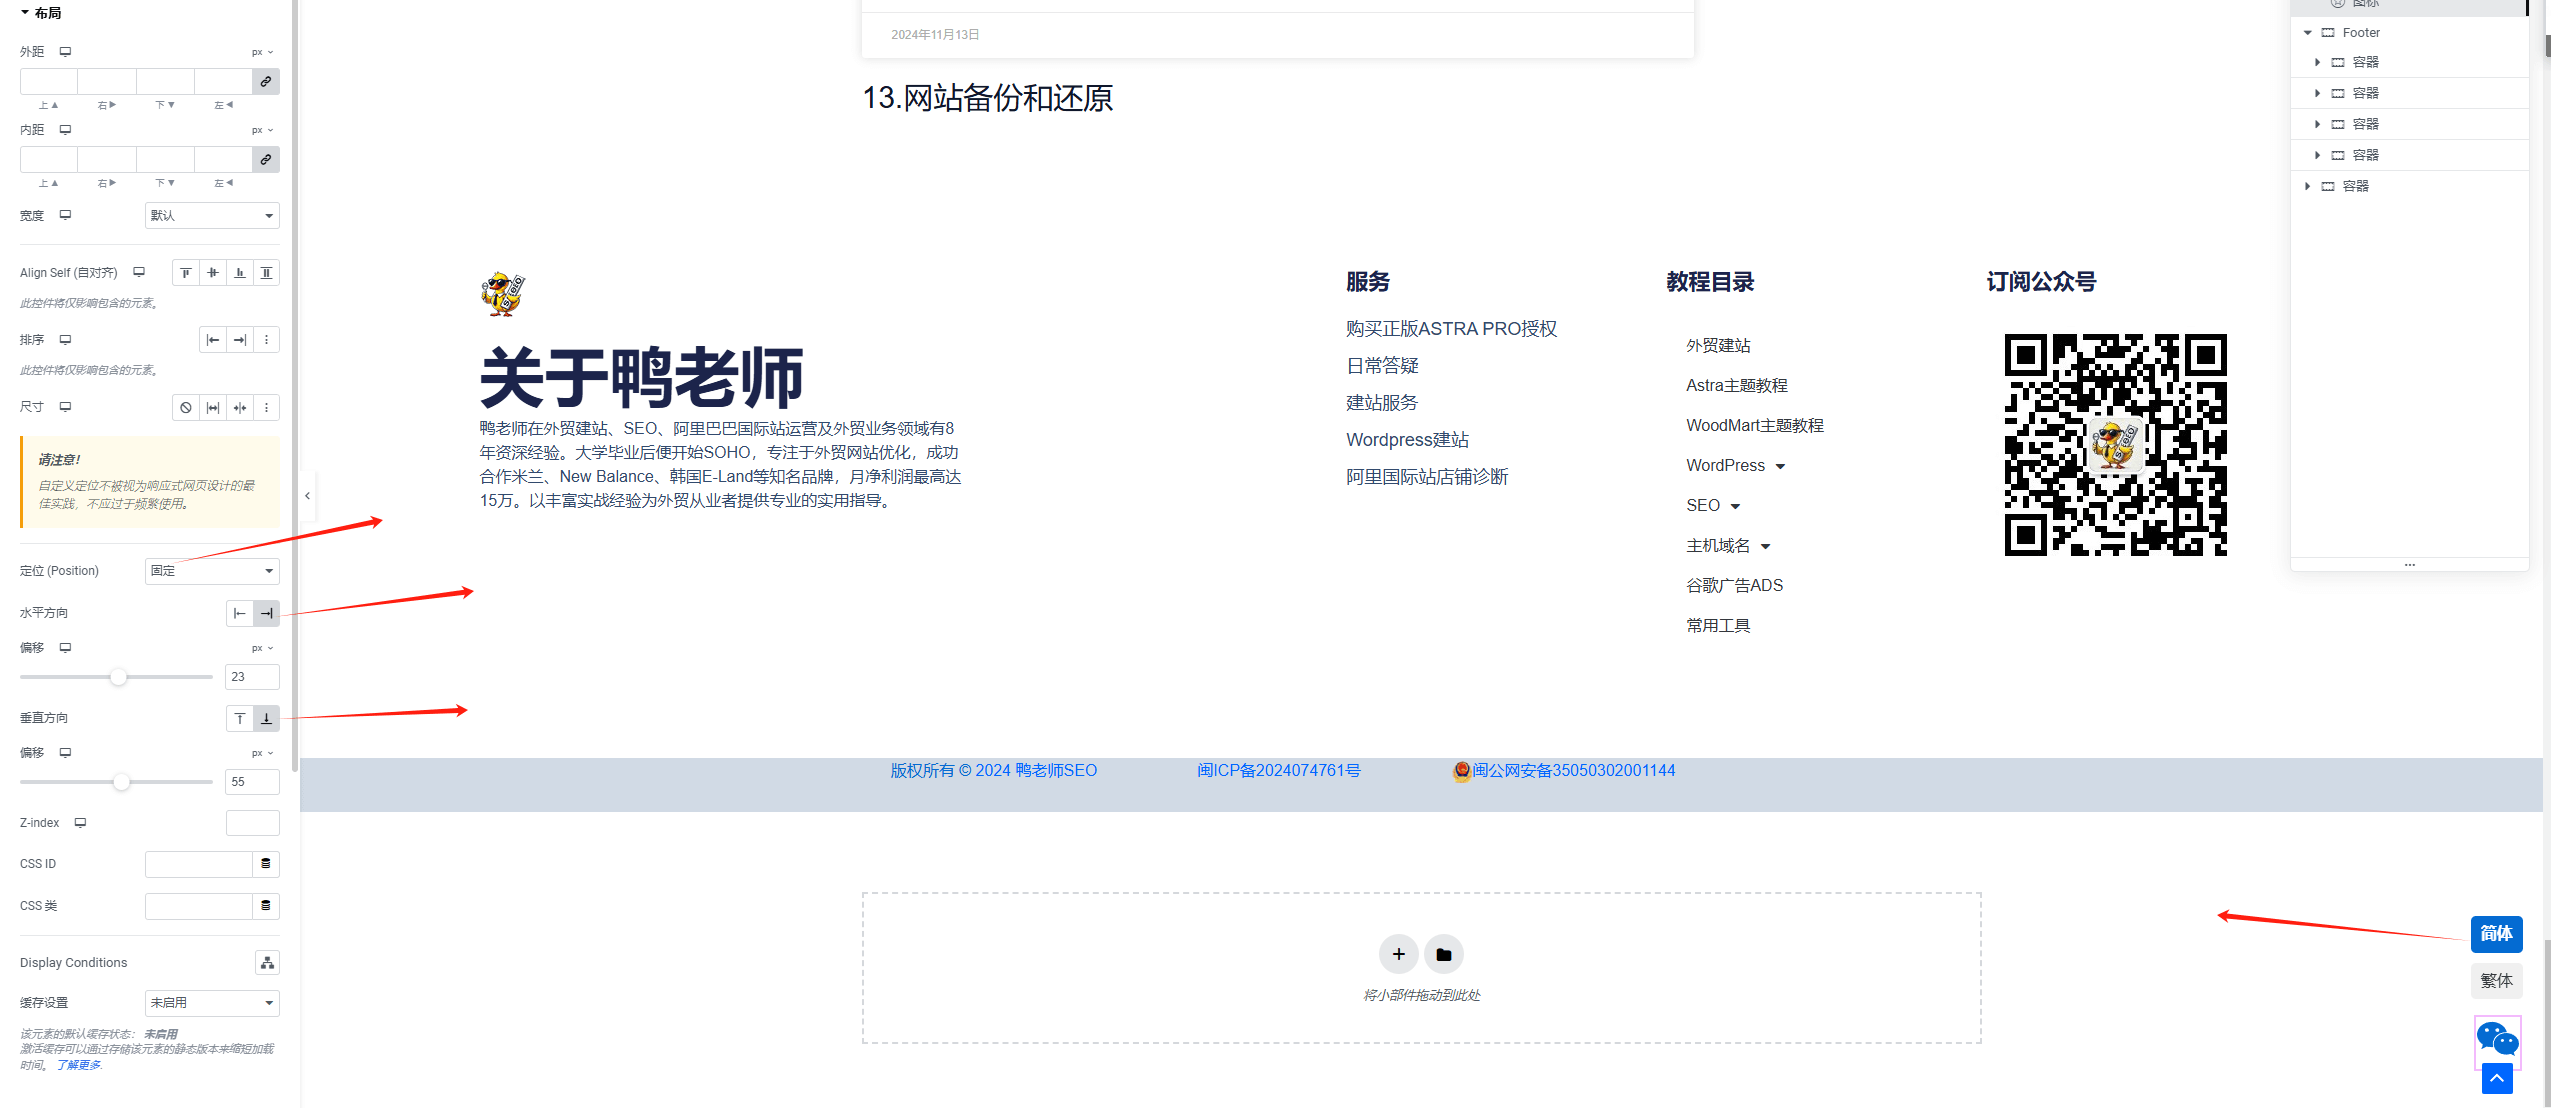2551x1108 pixels.
Task: Click the QR code image under 订阅公众号
Action: pyautogui.click(x=2115, y=445)
